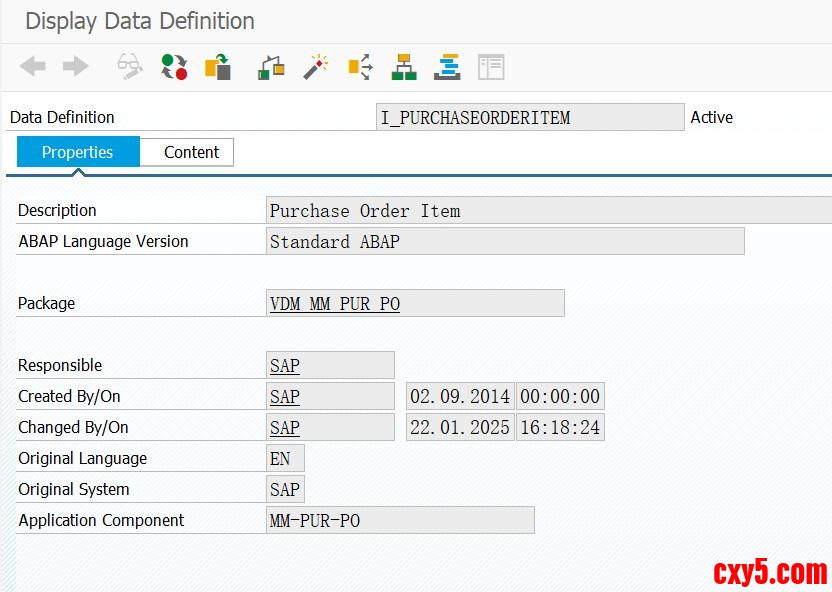Image resolution: width=832 pixels, height=592 pixels.
Task: Click the Navigation Window stack icon
Action: click(x=447, y=67)
